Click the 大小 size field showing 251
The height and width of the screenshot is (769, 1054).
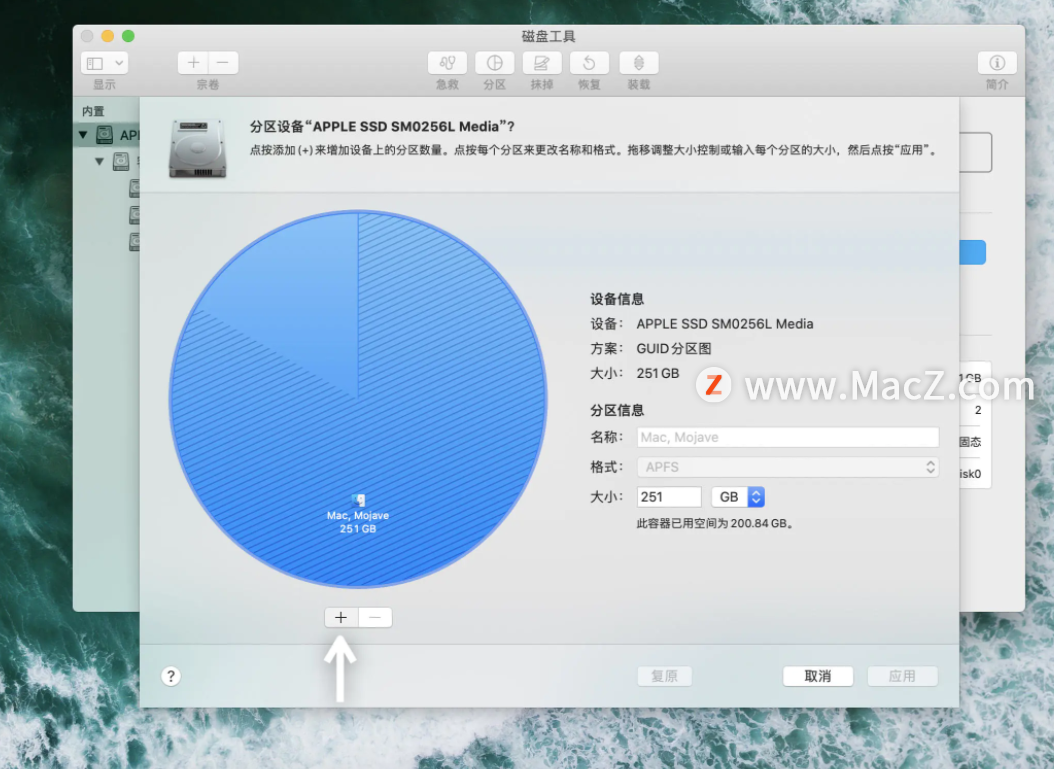[x=669, y=497]
